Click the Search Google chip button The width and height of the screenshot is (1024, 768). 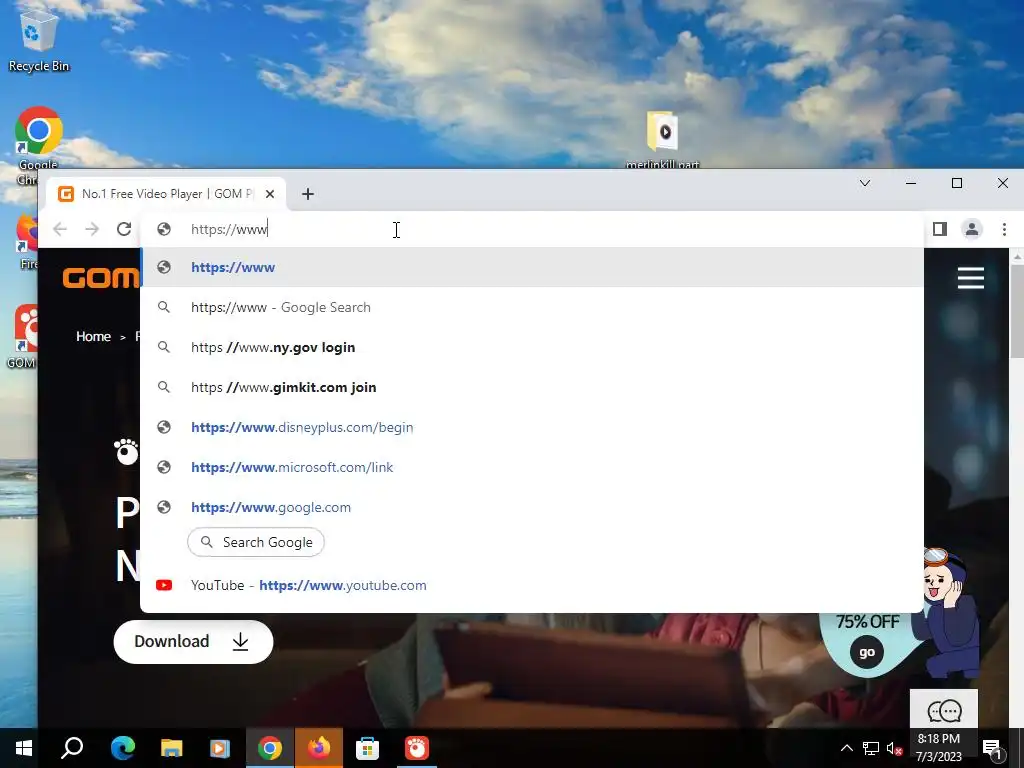tap(256, 542)
